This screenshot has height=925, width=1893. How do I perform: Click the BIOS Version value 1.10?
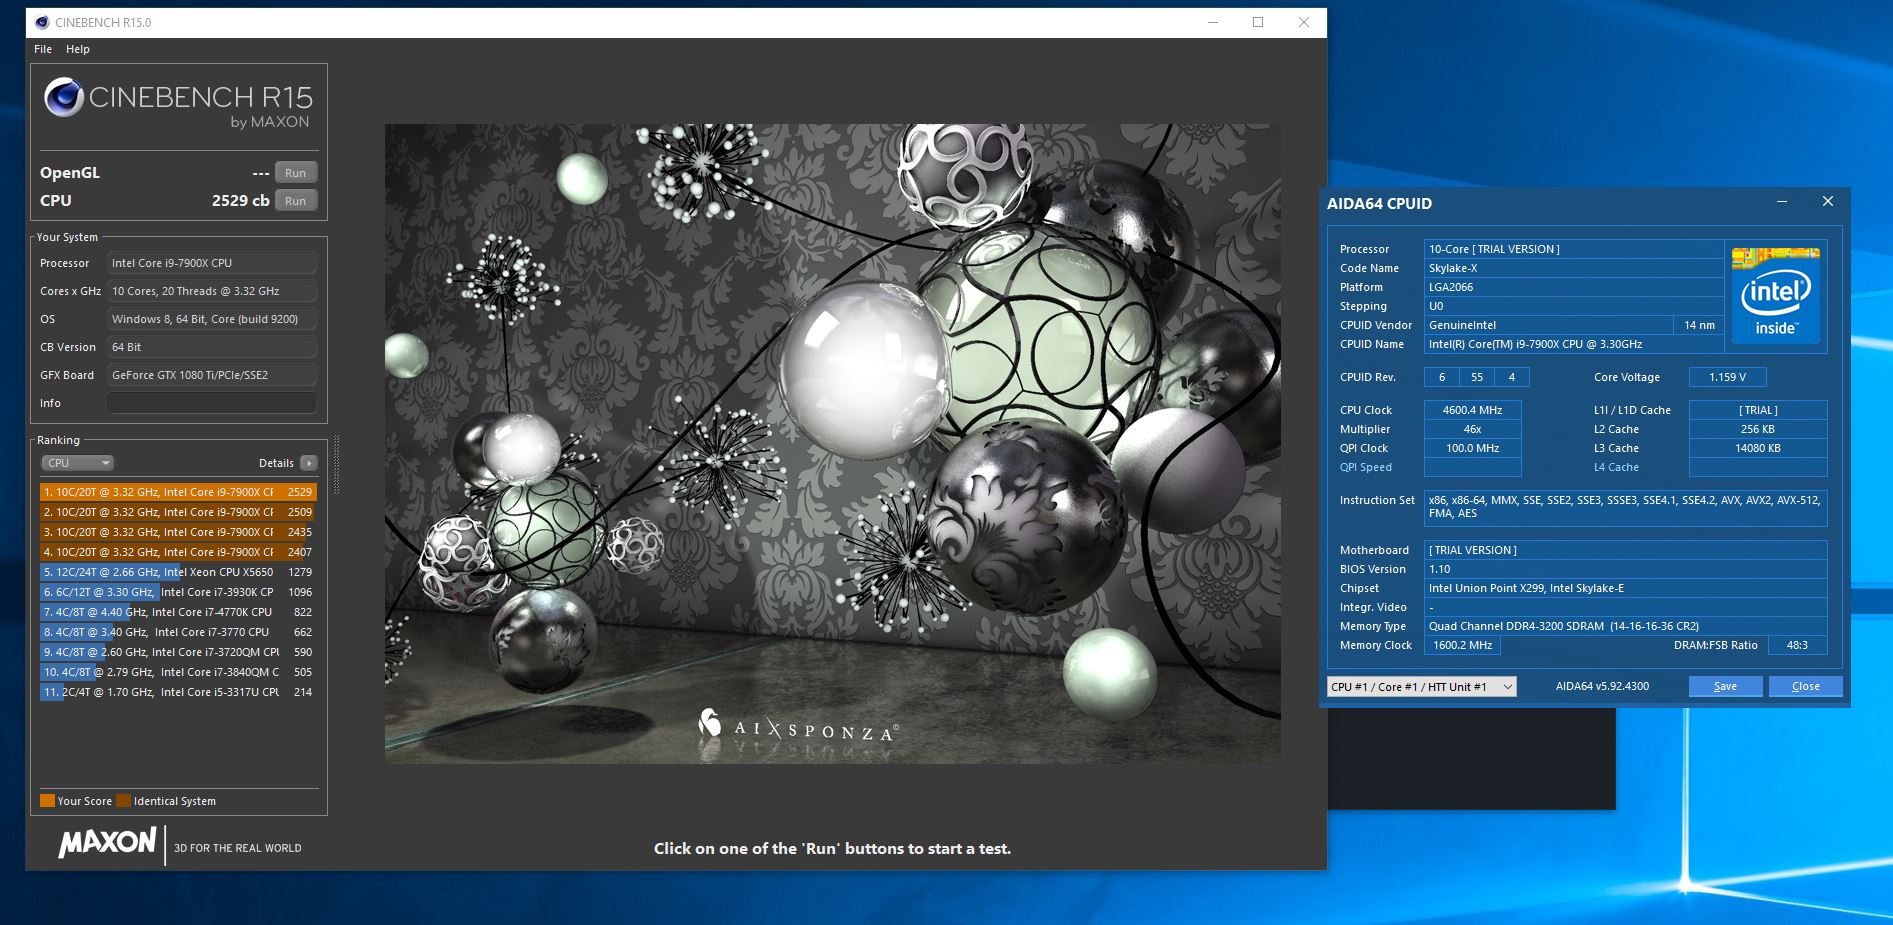(1625, 569)
